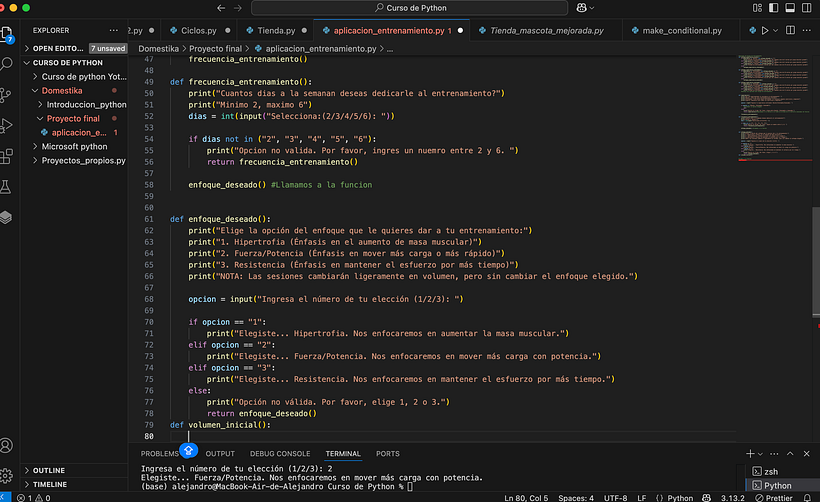Viewport: 820px width, 502px height.
Task: Toggle the bottom panel visibility
Action: pos(790,8)
